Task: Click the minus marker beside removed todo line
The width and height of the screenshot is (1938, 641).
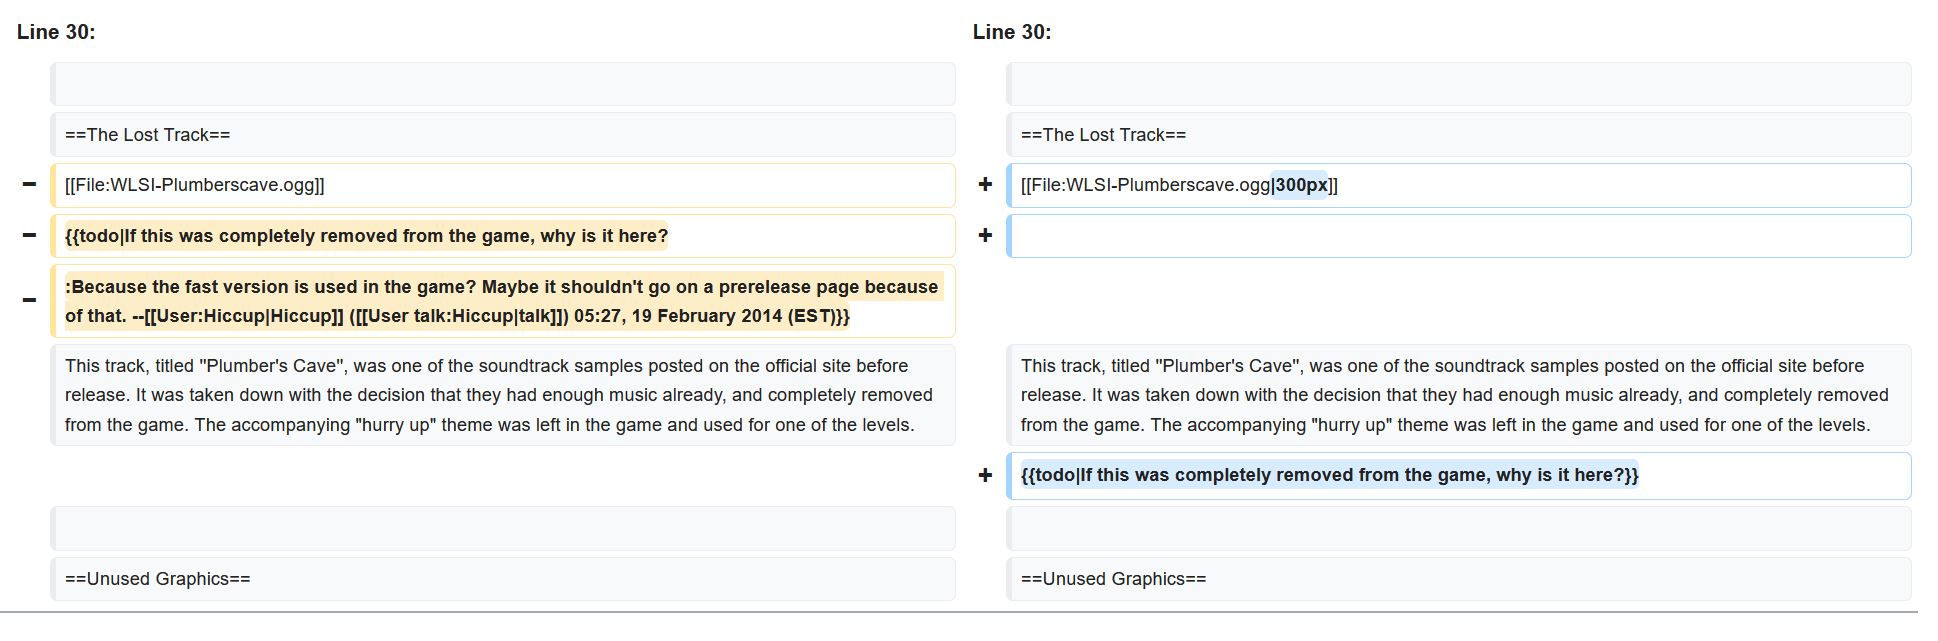Action: coord(29,236)
